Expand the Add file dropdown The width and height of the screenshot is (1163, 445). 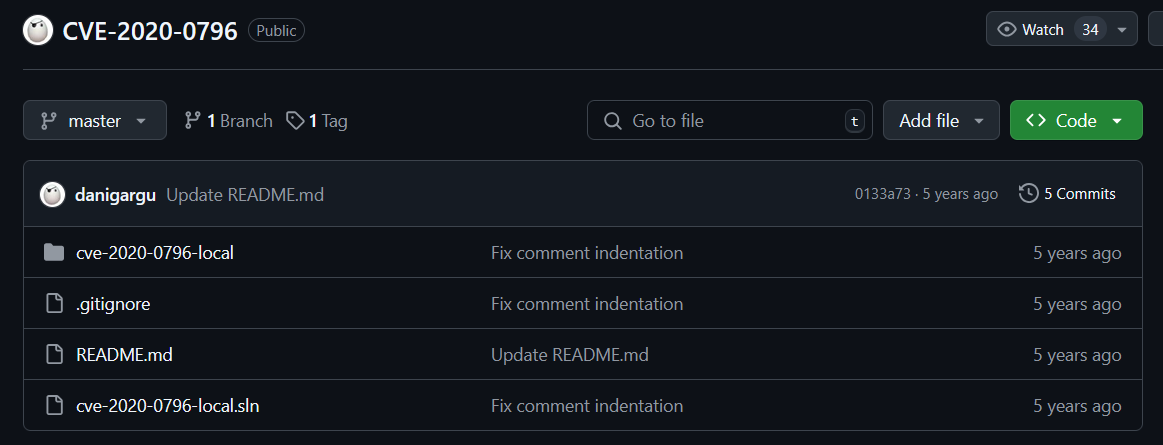point(941,120)
